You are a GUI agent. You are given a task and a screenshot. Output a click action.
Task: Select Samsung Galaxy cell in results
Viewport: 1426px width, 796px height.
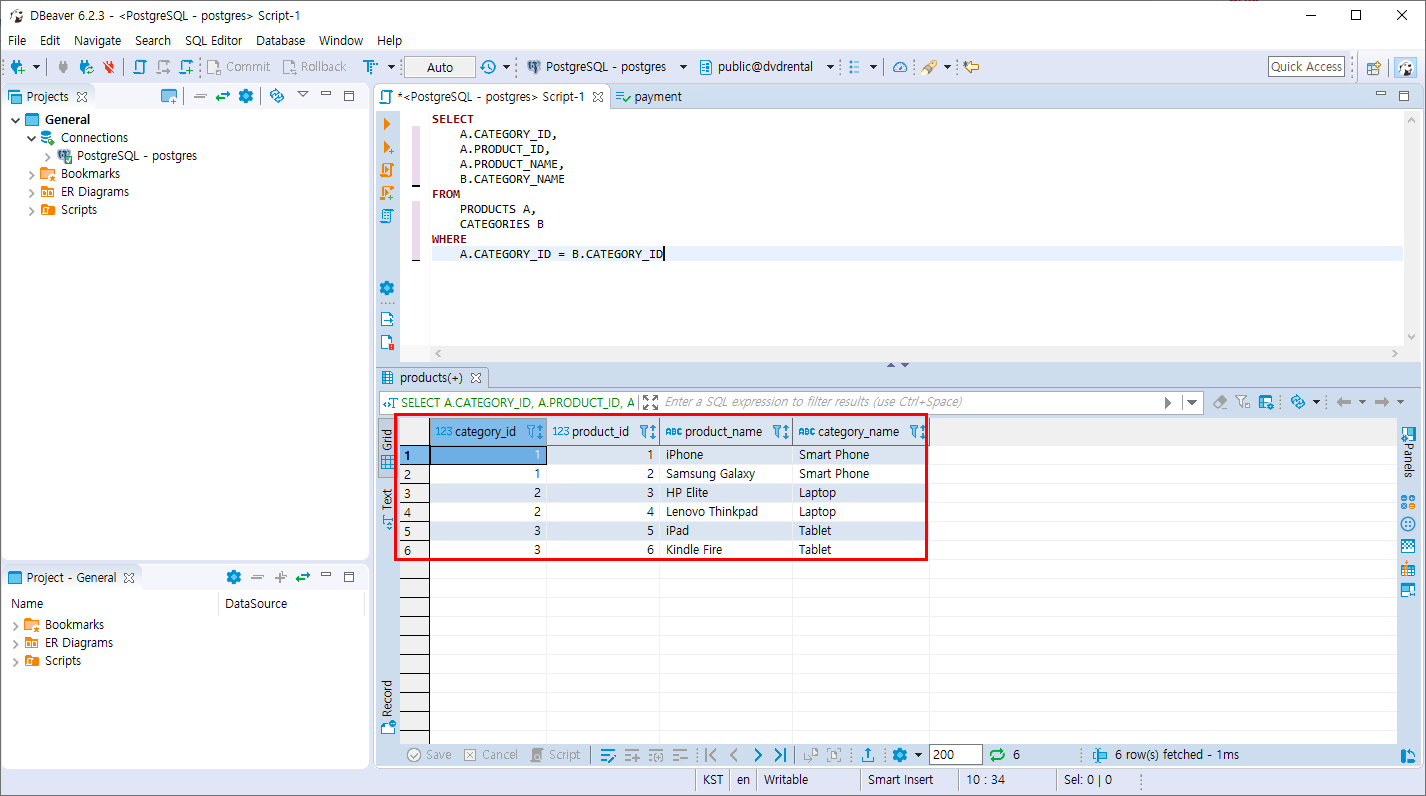pyautogui.click(x=726, y=474)
